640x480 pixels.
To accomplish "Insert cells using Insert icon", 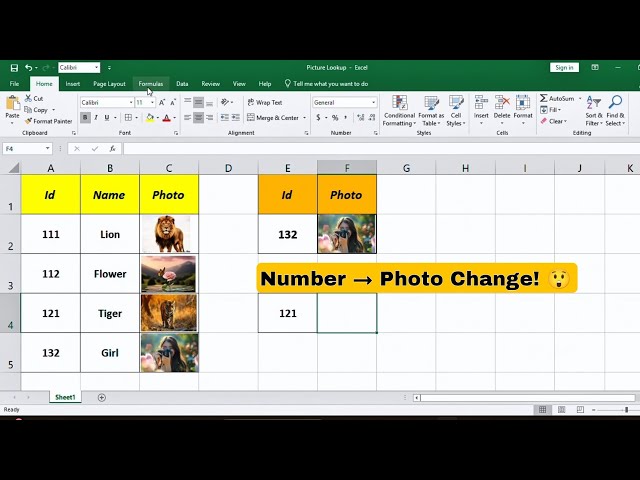I will point(481,111).
